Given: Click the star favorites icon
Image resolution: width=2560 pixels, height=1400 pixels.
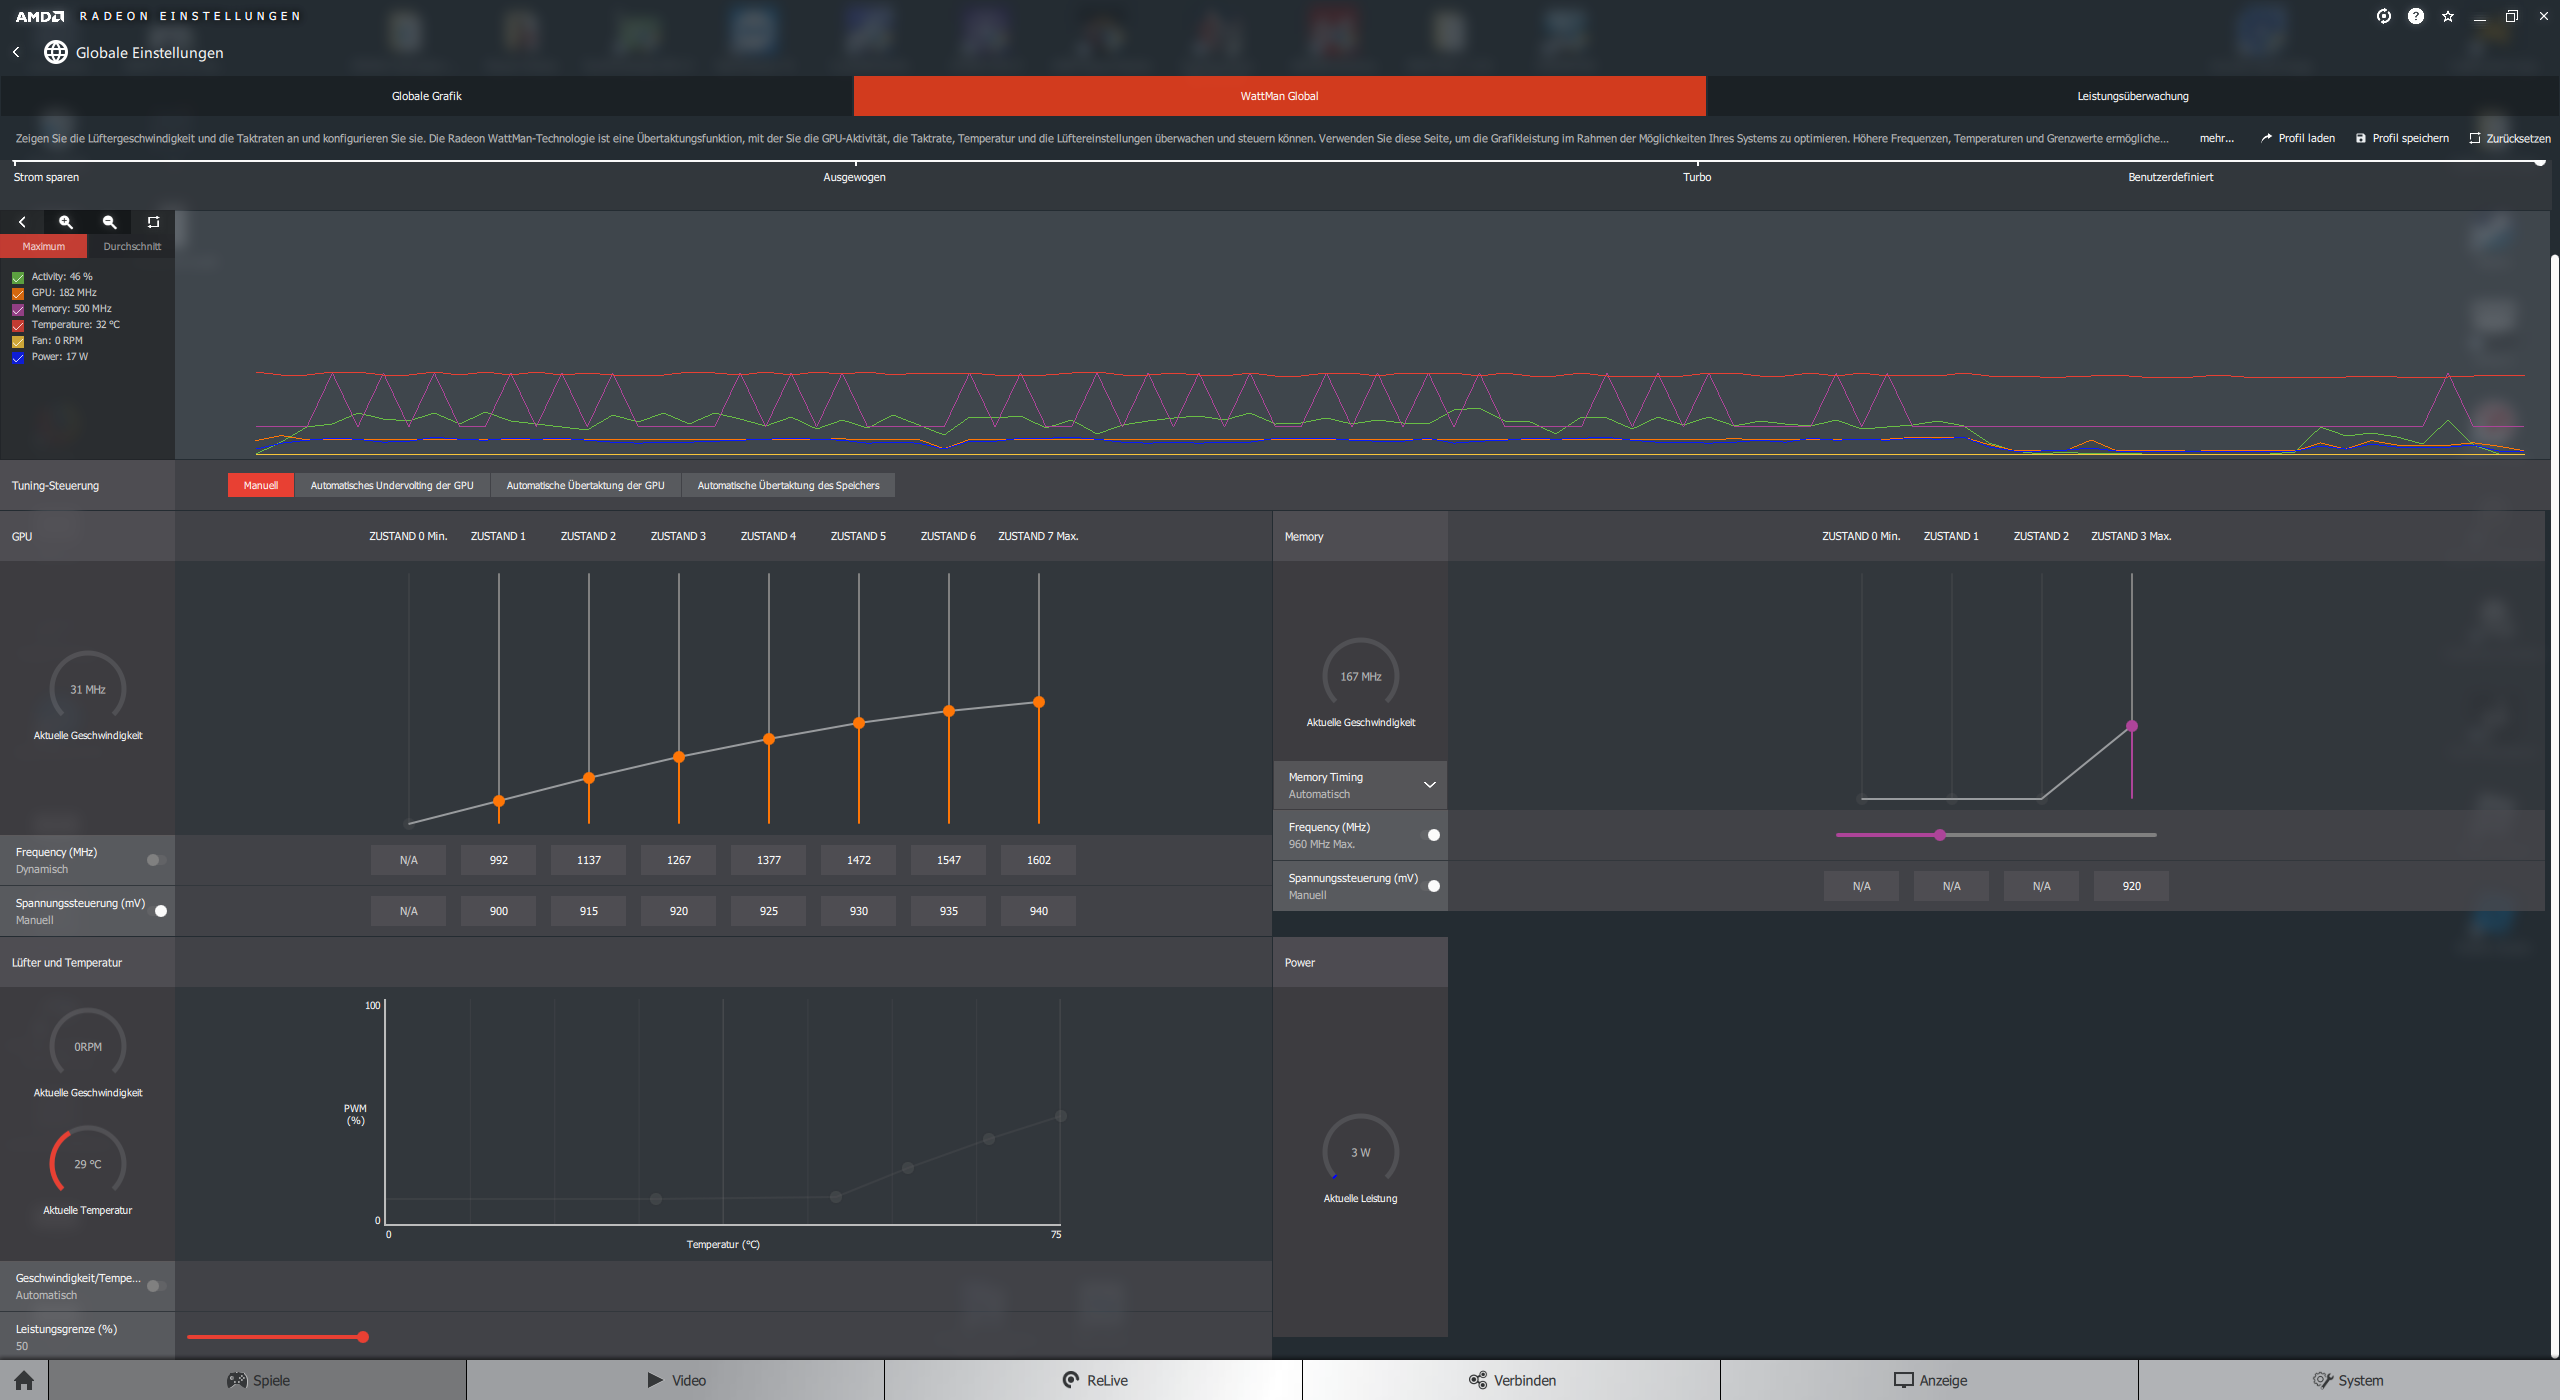Looking at the screenshot, I should click(x=2447, y=16).
